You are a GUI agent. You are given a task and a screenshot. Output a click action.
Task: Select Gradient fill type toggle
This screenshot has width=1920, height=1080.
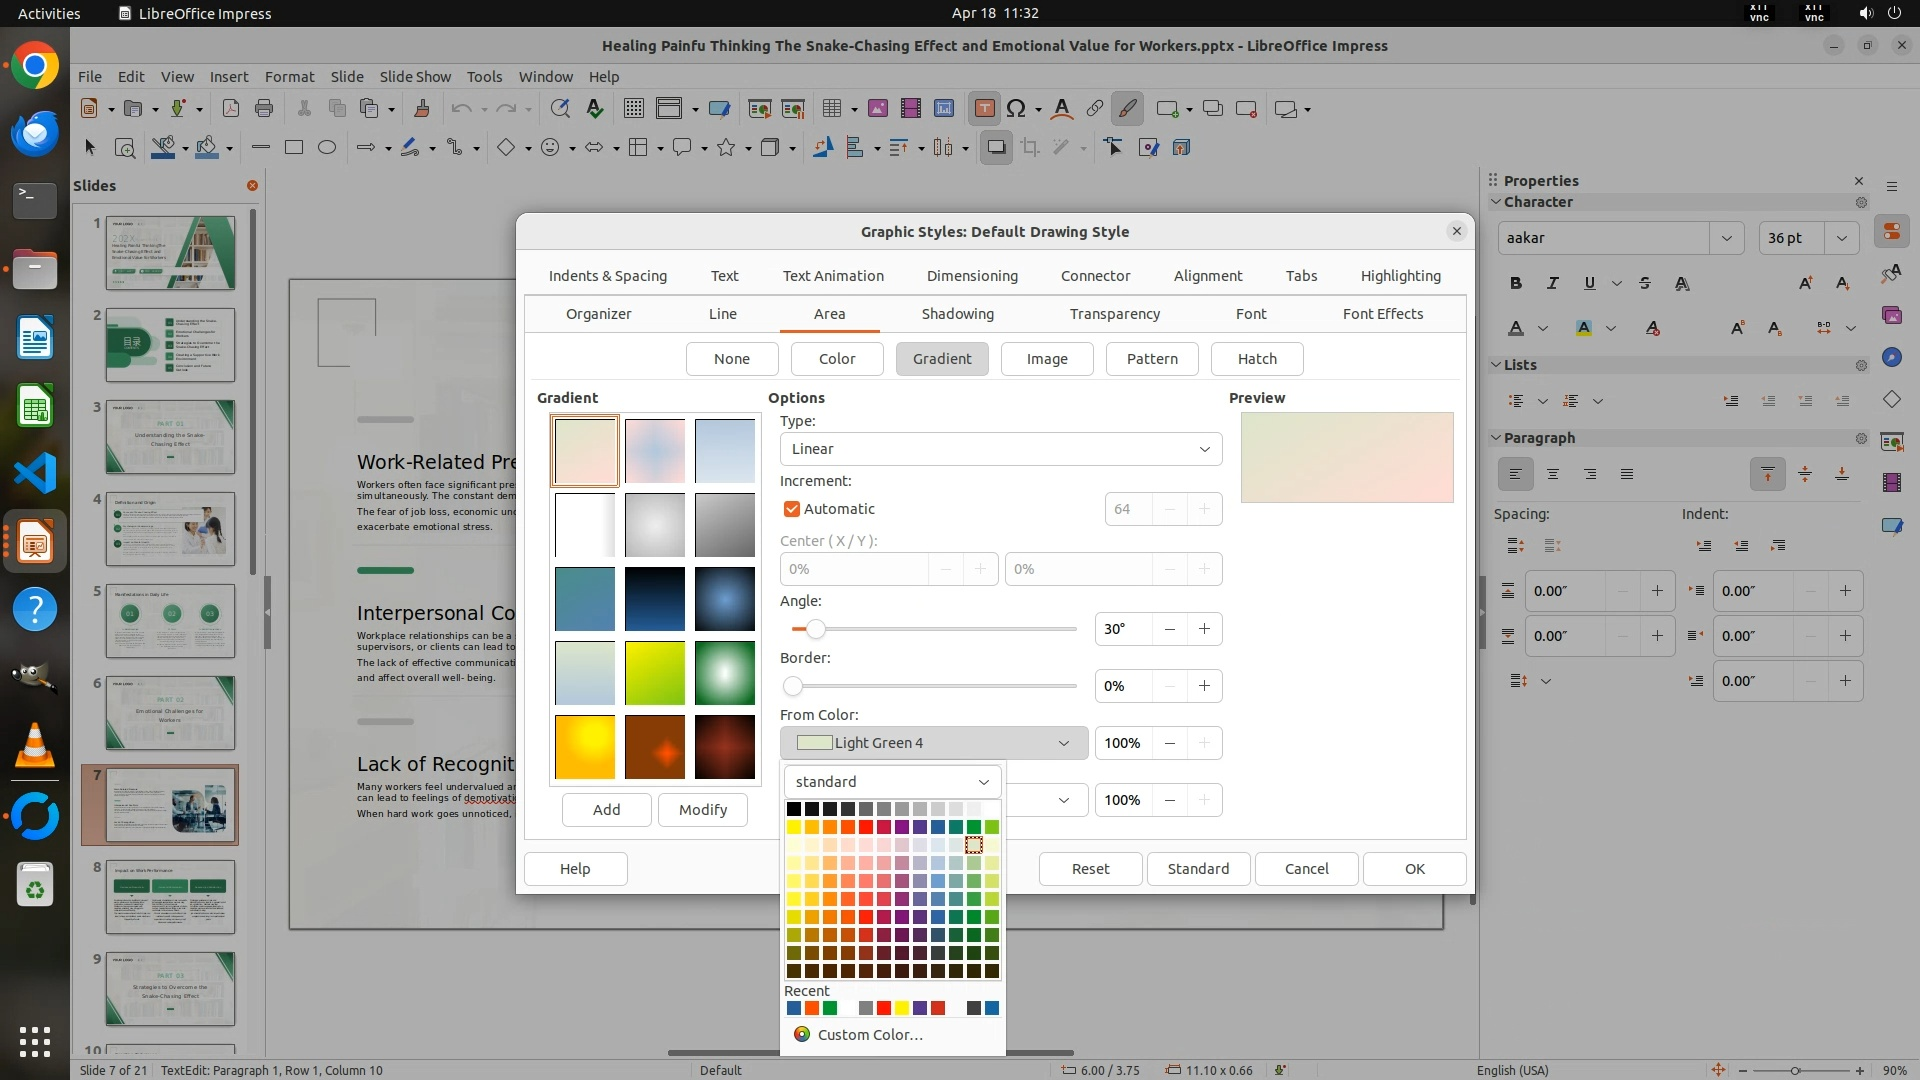(x=941, y=359)
